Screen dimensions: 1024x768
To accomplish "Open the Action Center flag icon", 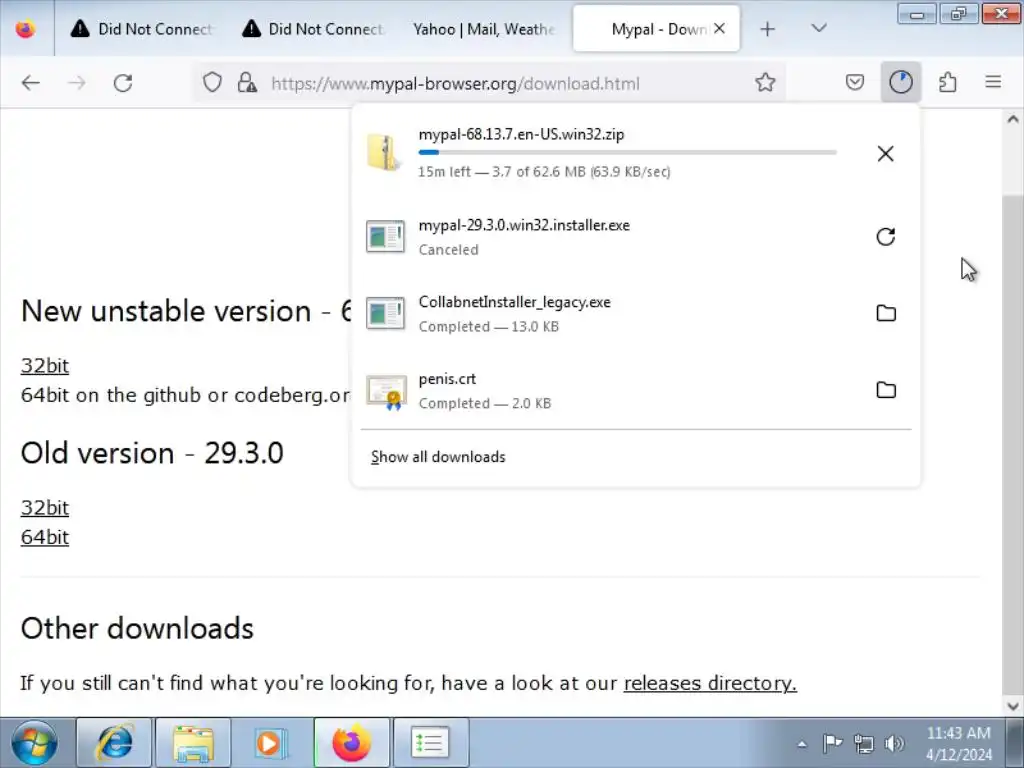I will 832,743.
